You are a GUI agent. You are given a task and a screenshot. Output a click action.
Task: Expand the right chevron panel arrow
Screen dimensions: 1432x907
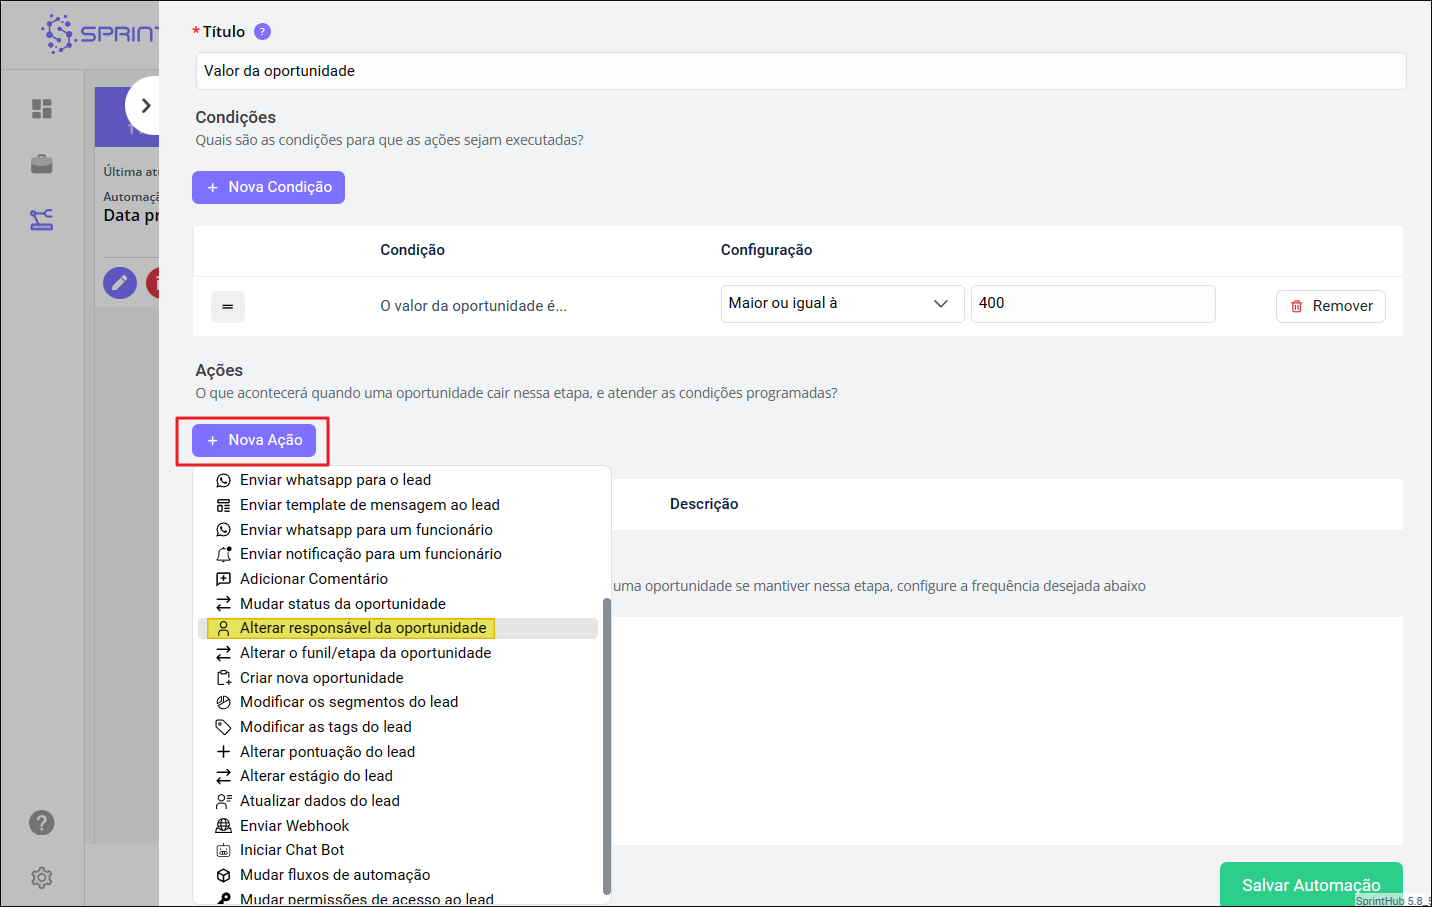pyautogui.click(x=146, y=106)
